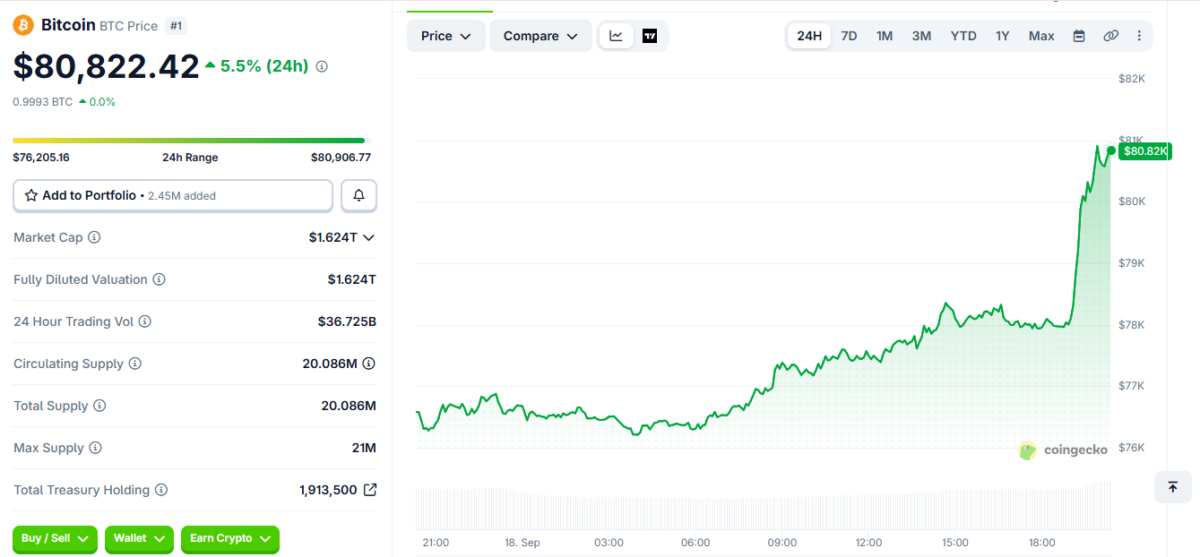This screenshot has width=1200, height=557.
Task: Select the Max time range tab
Action: (1042, 36)
